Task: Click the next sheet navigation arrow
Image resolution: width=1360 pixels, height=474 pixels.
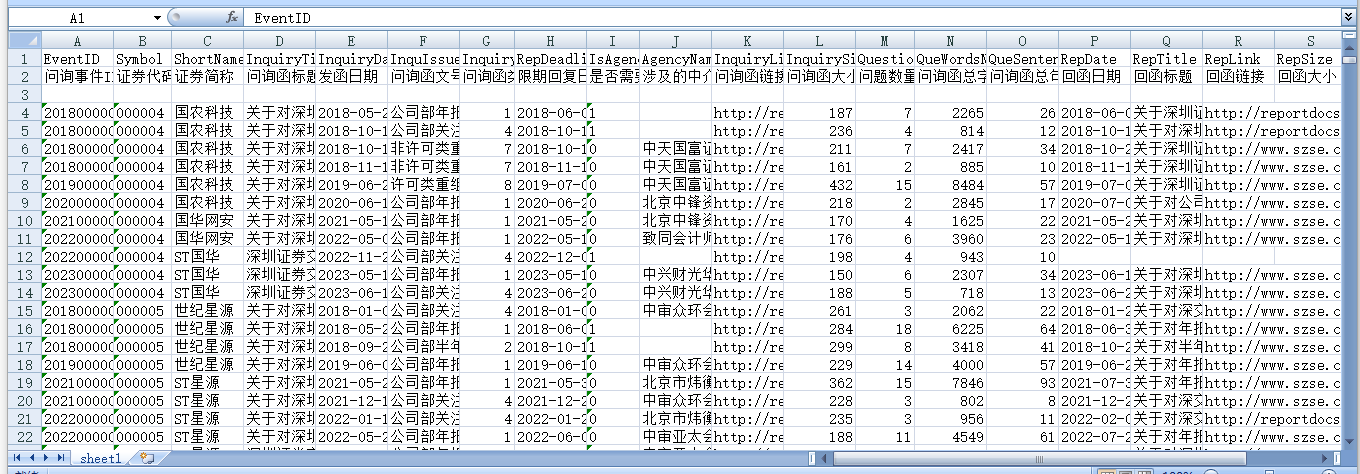Action: pos(46,458)
